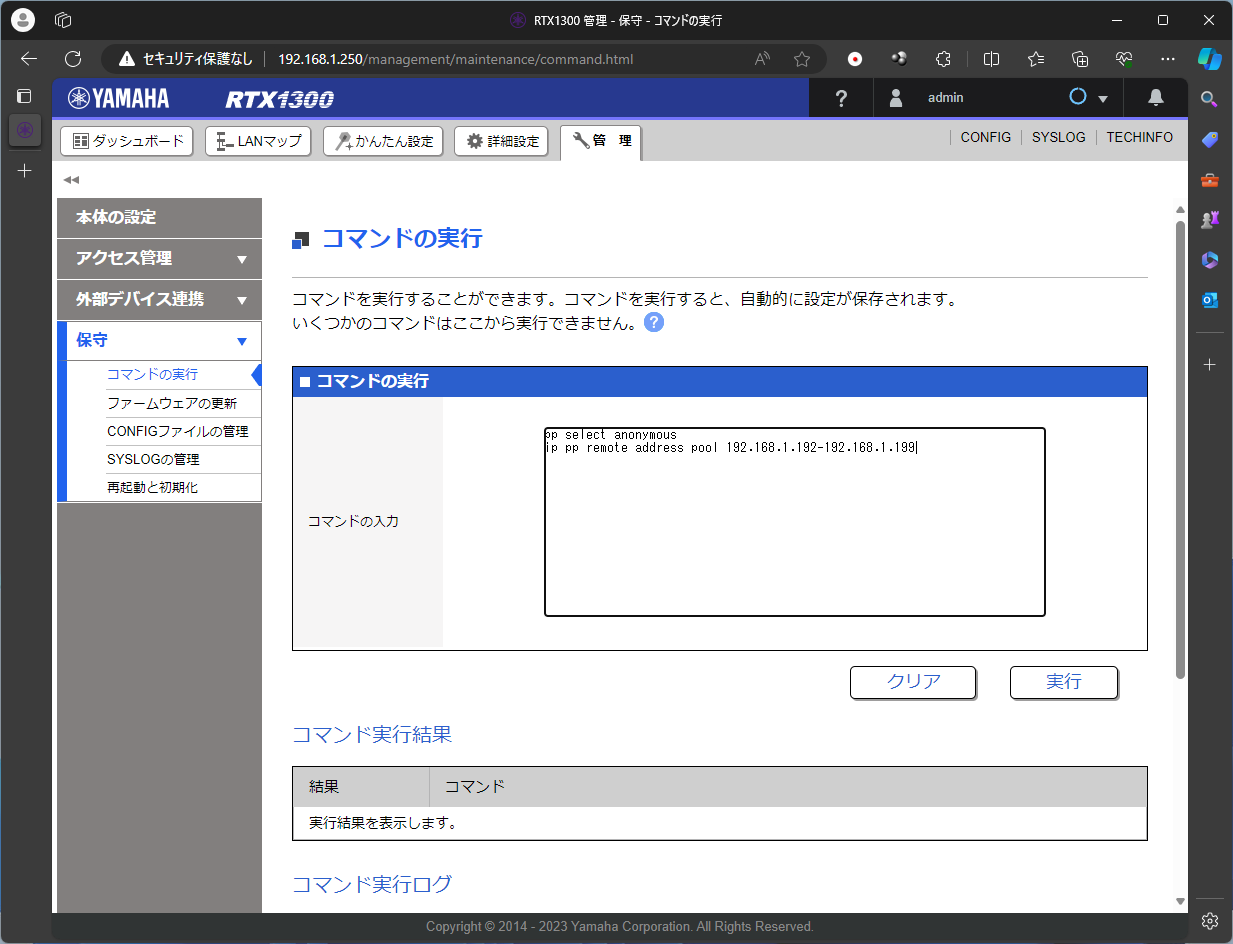The image size is (1233, 944).
Task: Click the page vertical scrollbar
Action: click(x=1180, y=450)
